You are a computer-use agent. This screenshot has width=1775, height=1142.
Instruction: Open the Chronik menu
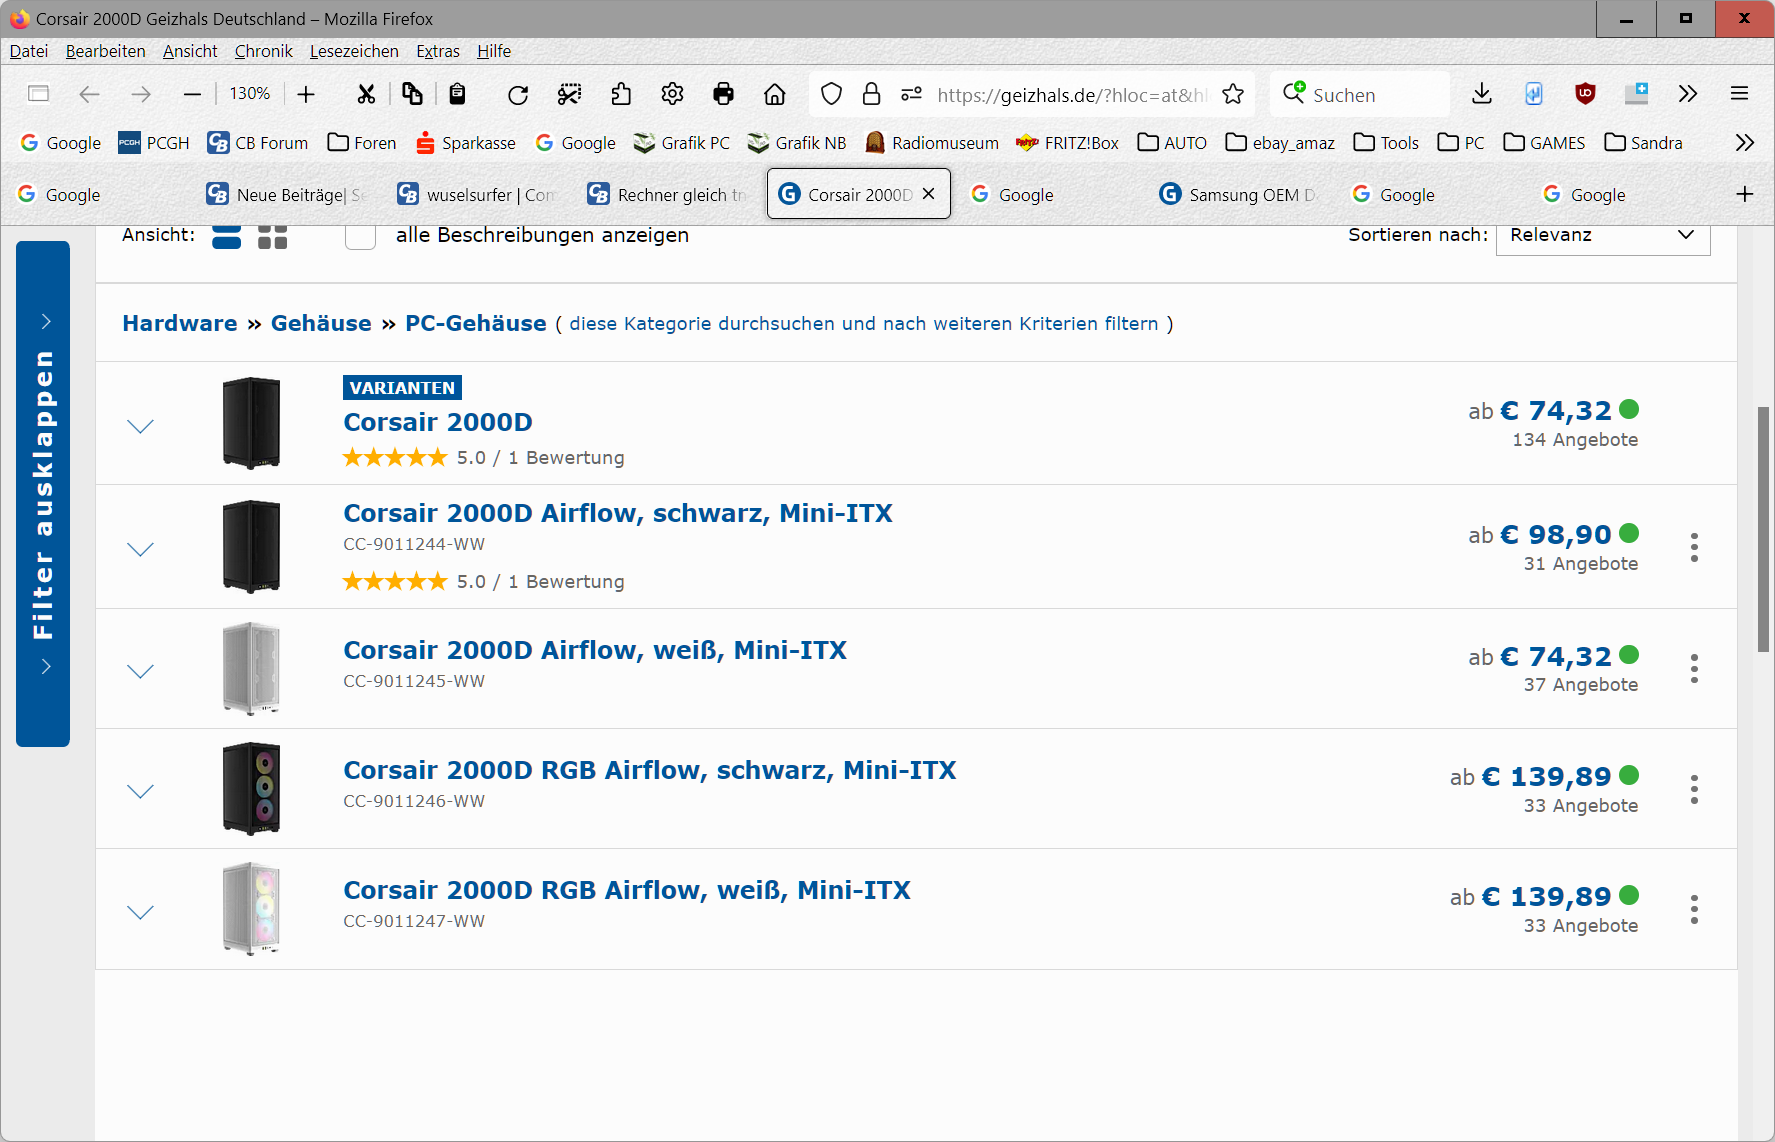pos(263,51)
